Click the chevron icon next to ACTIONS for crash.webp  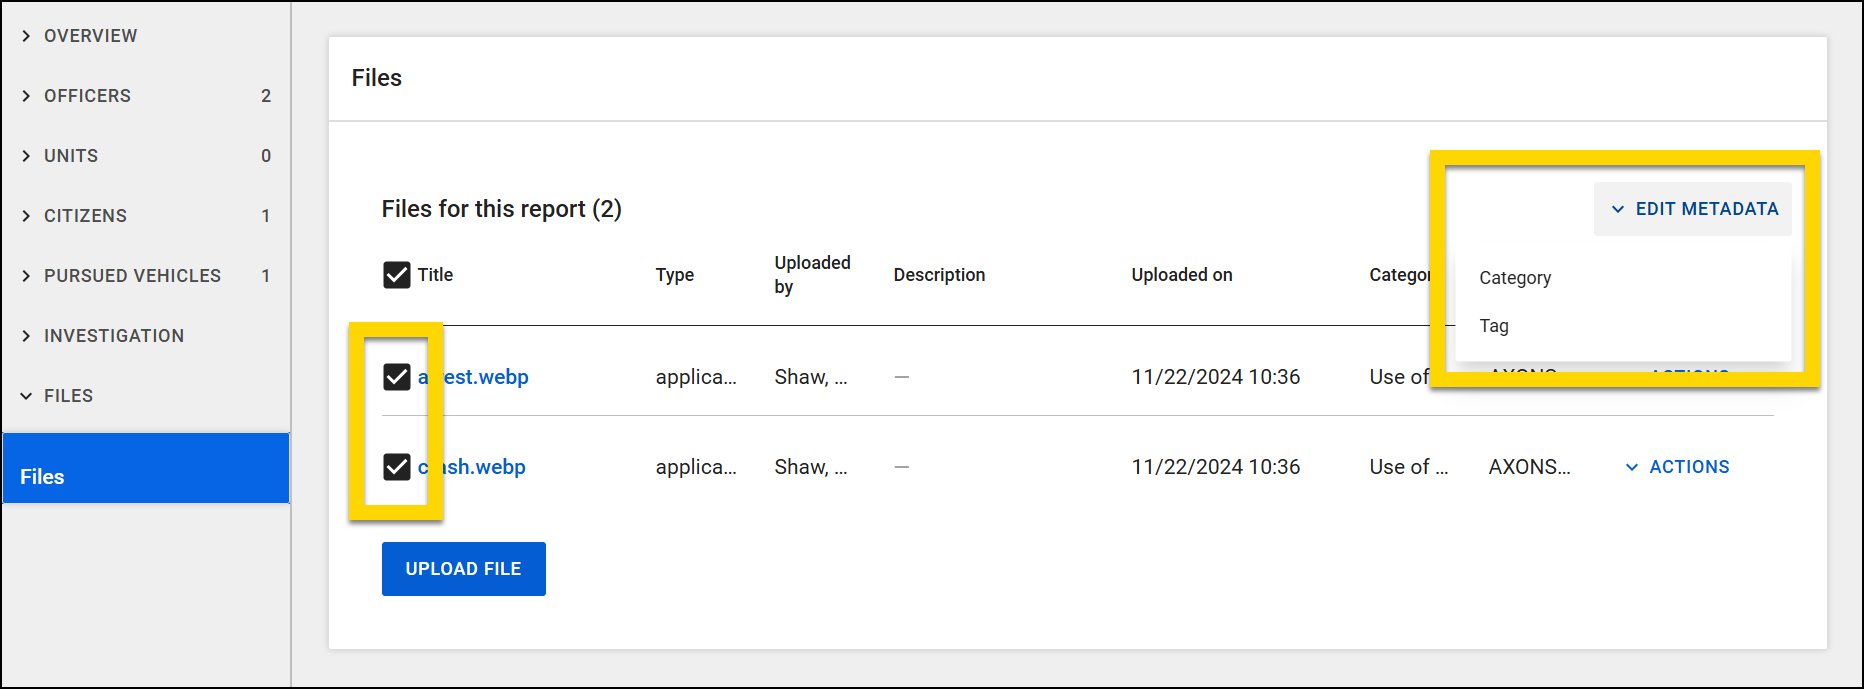tap(1633, 466)
